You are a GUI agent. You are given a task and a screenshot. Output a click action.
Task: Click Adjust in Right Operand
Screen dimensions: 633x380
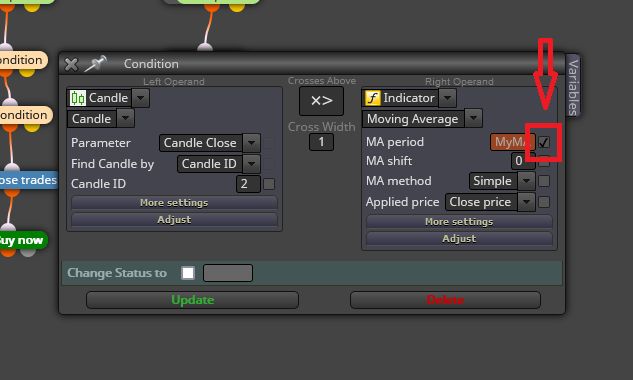pos(459,239)
